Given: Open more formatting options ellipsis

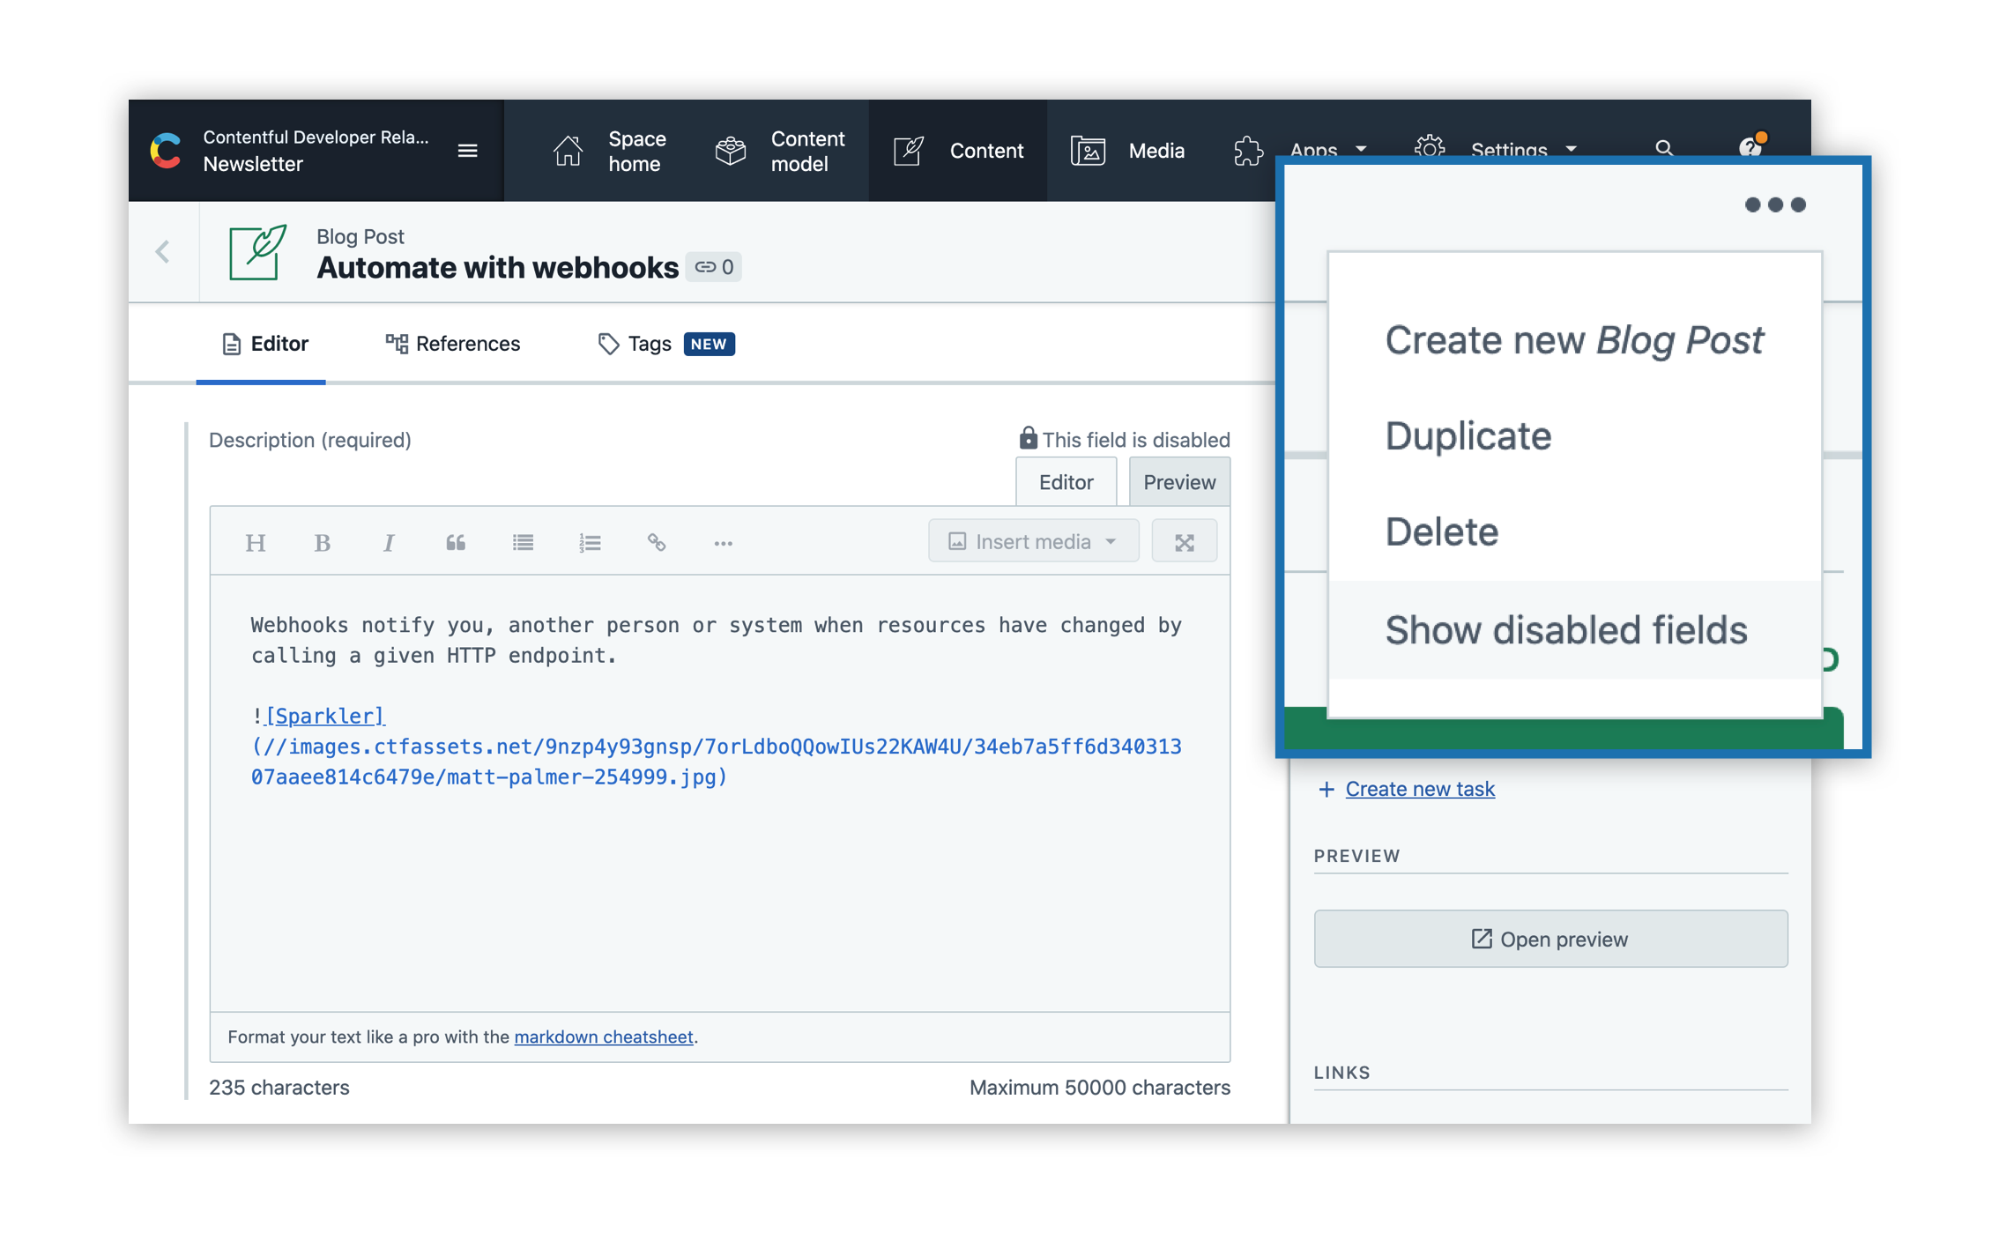Looking at the screenshot, I should (x=723, y=542).
